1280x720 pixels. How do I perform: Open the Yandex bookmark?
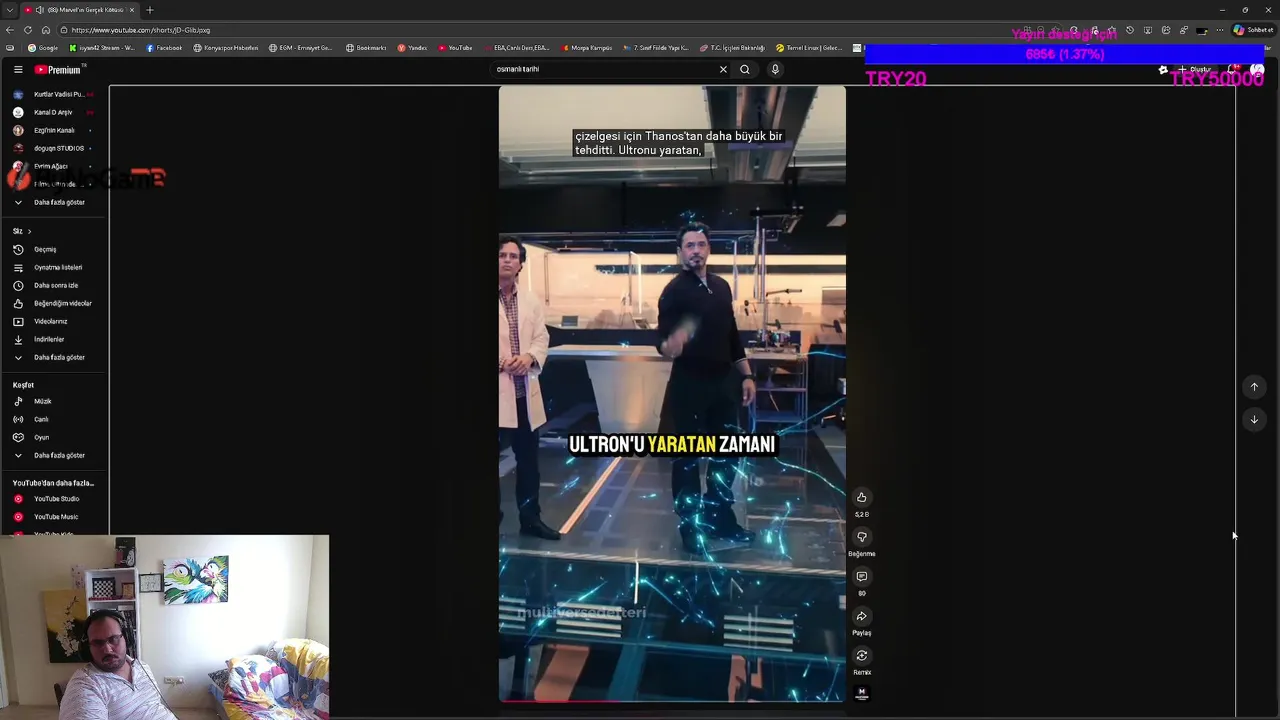pos(412,48)
